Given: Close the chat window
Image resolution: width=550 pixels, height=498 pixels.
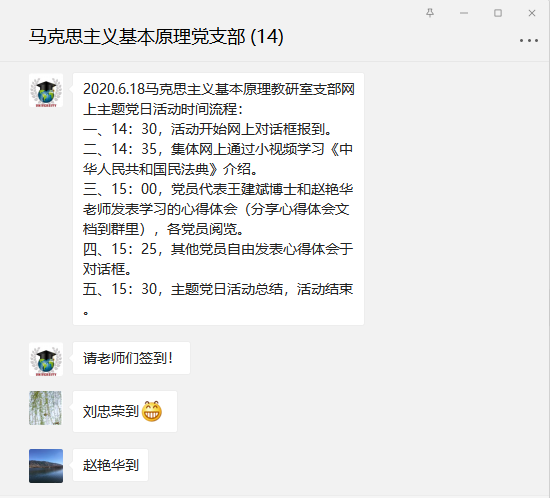Looking at the screenshot, I should (532, 13).
